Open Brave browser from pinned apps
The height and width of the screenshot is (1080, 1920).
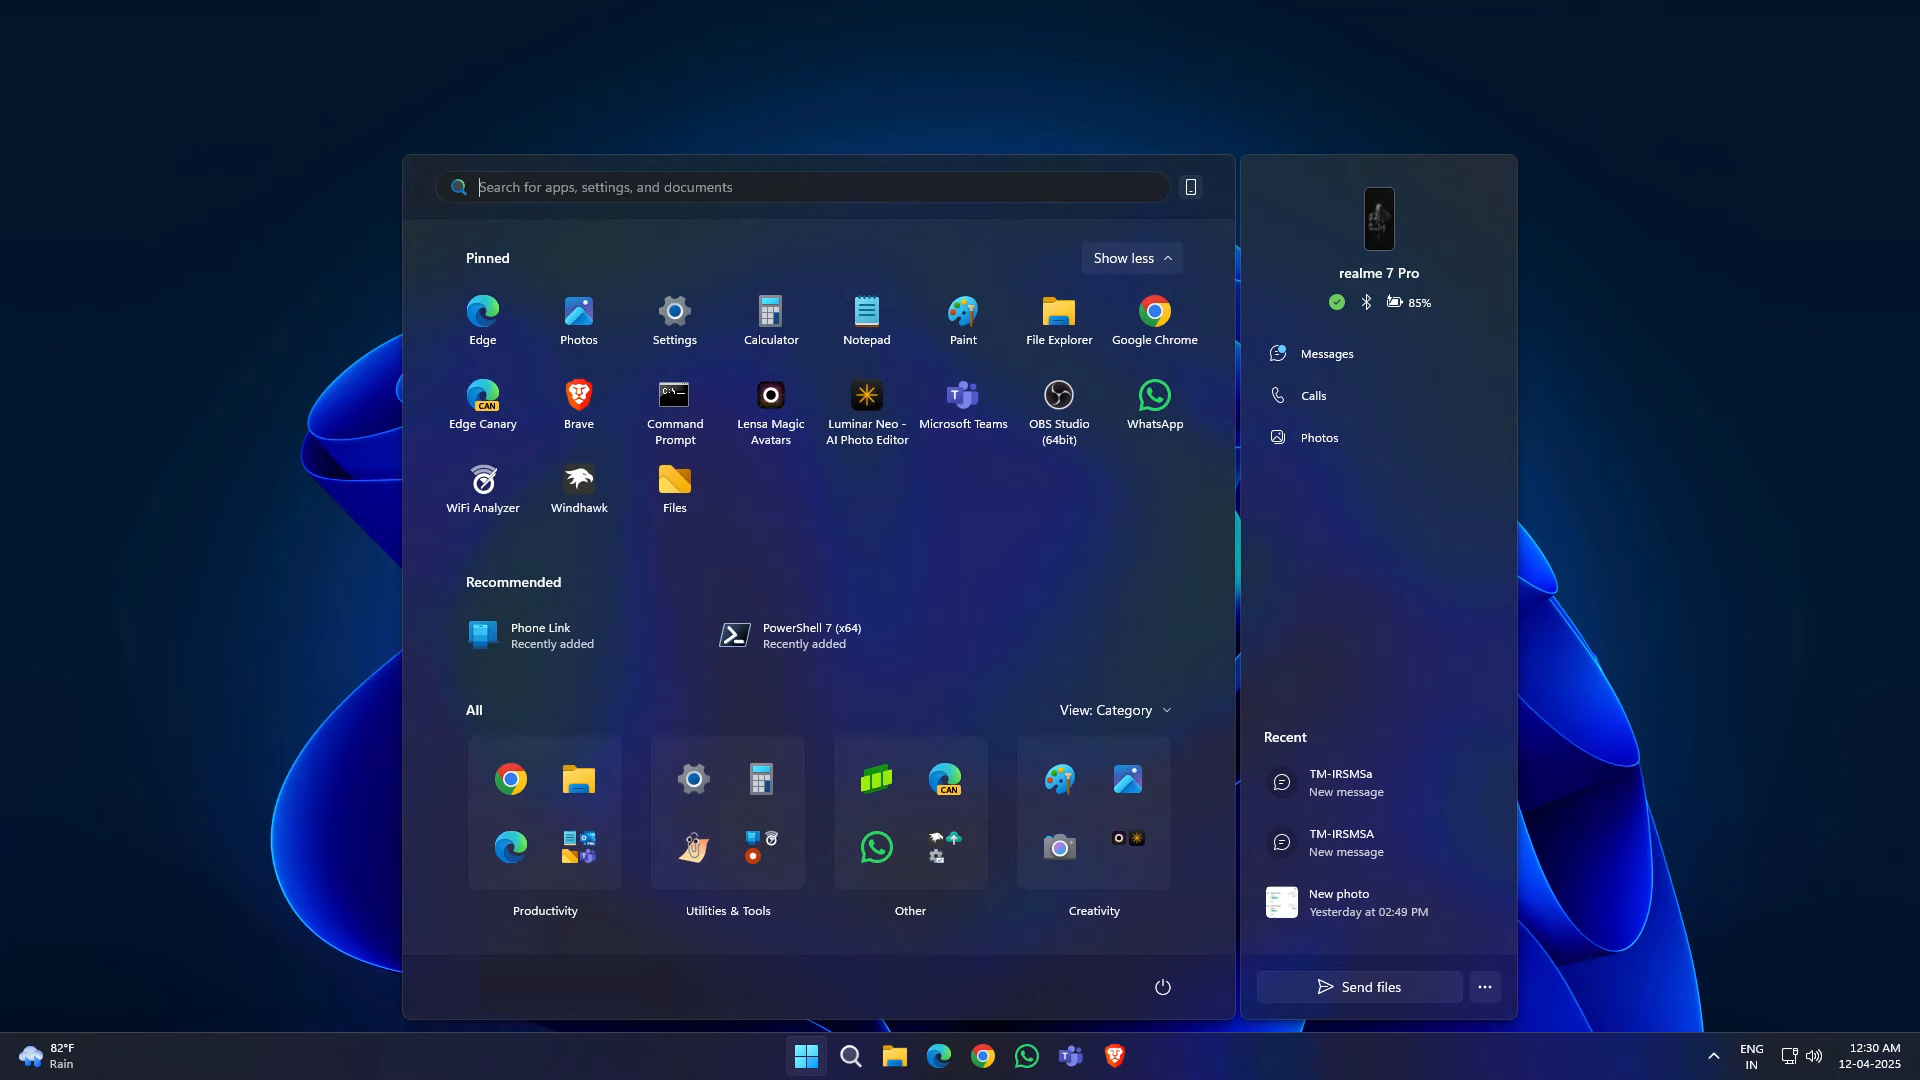tap(579, 404)
